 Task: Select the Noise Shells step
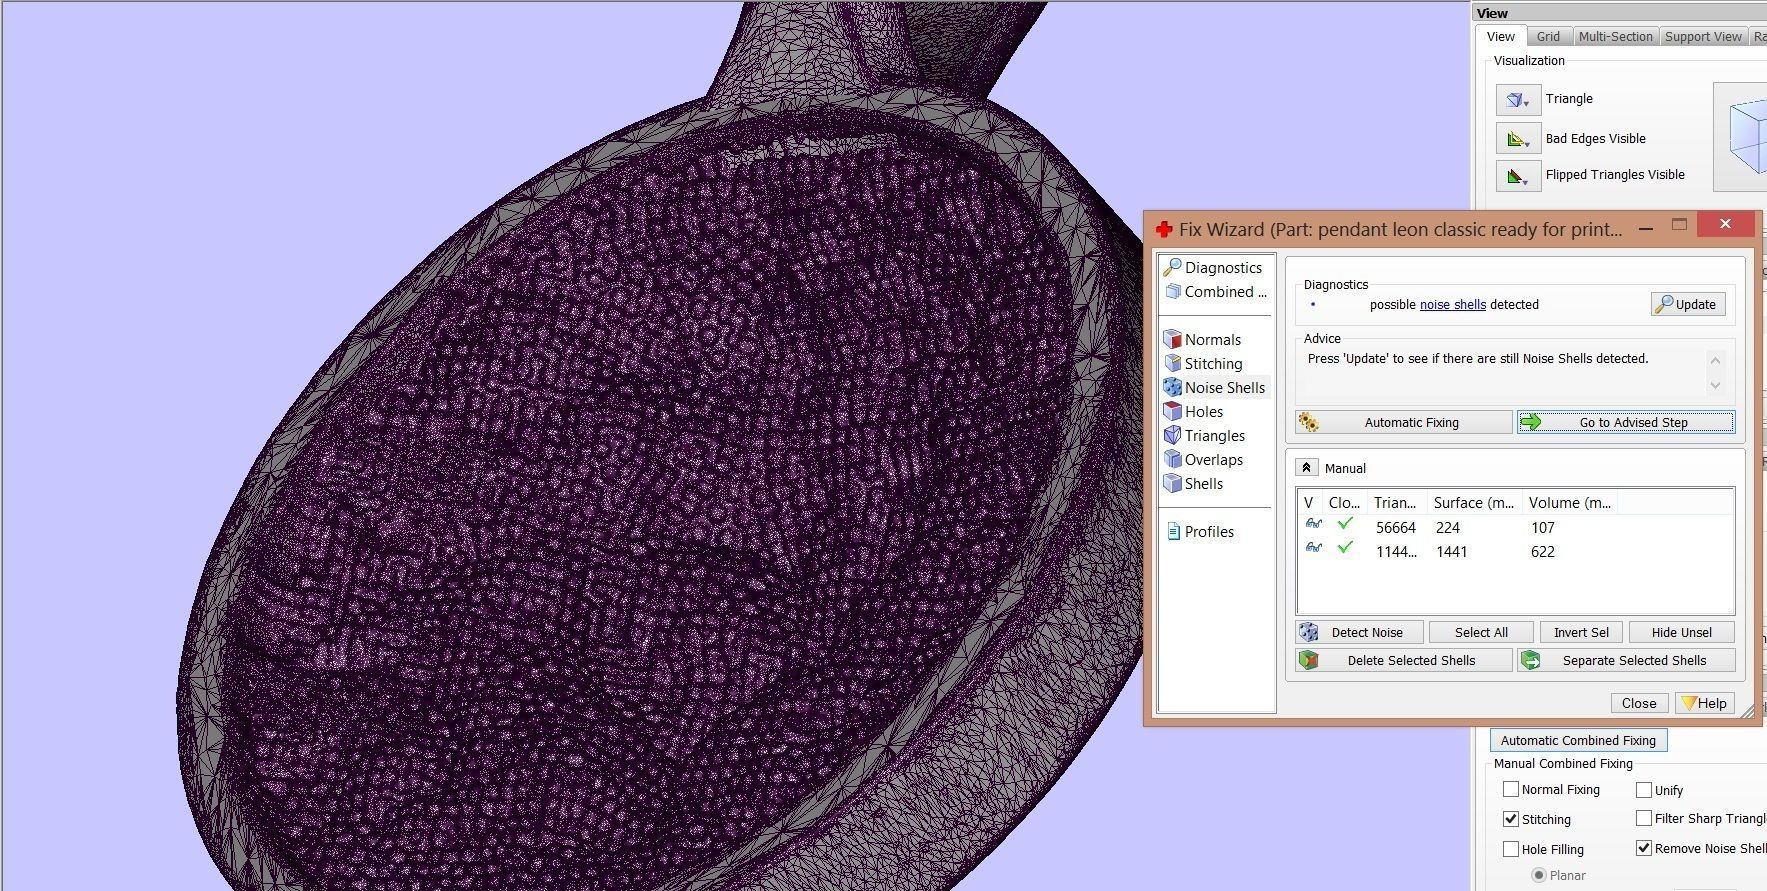pyautogui.click(x=1214, y=388)
